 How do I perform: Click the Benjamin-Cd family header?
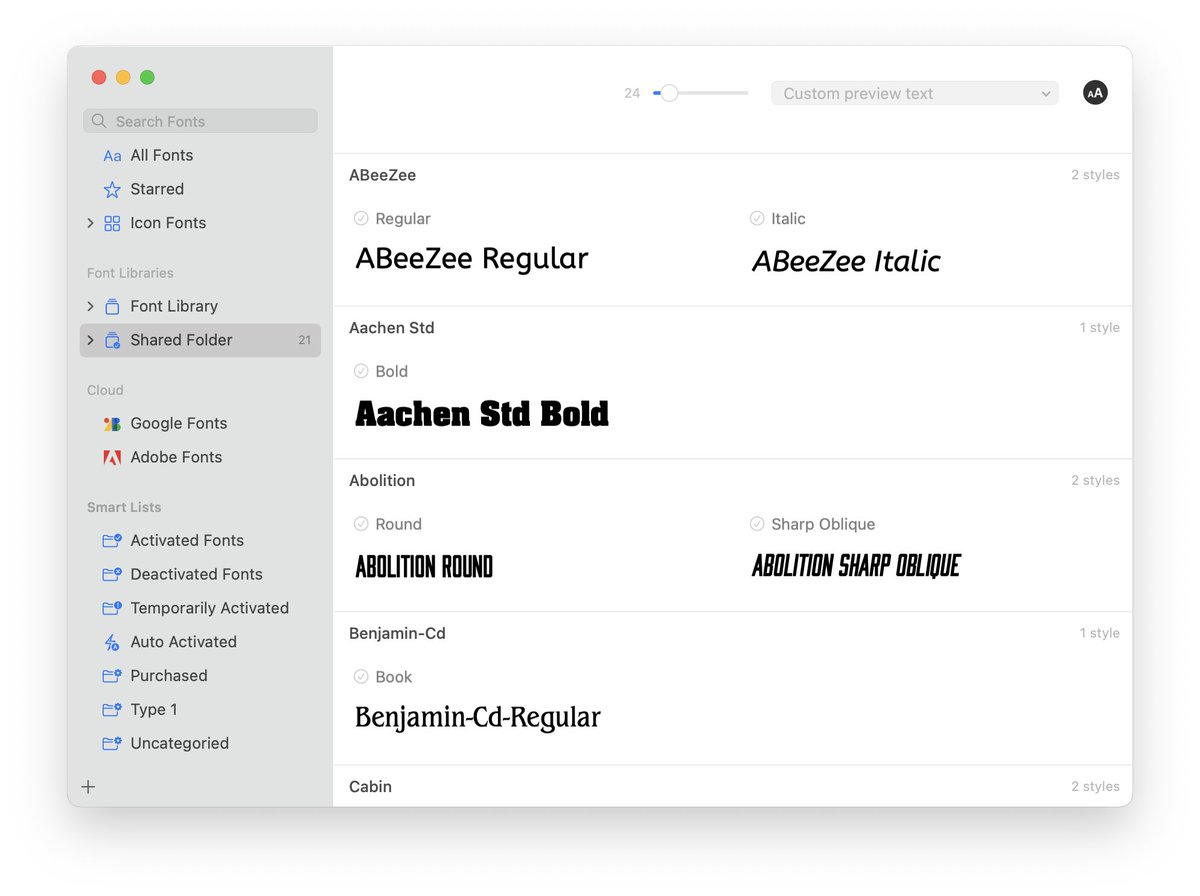click(397, 634)
